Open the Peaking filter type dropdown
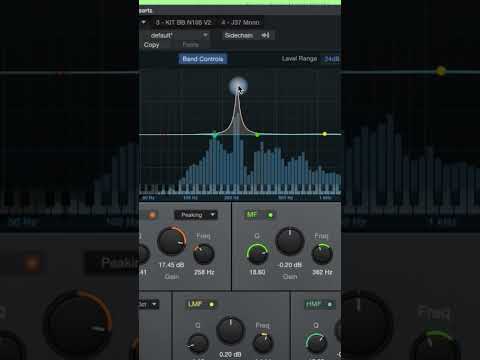 pos(196,215)
